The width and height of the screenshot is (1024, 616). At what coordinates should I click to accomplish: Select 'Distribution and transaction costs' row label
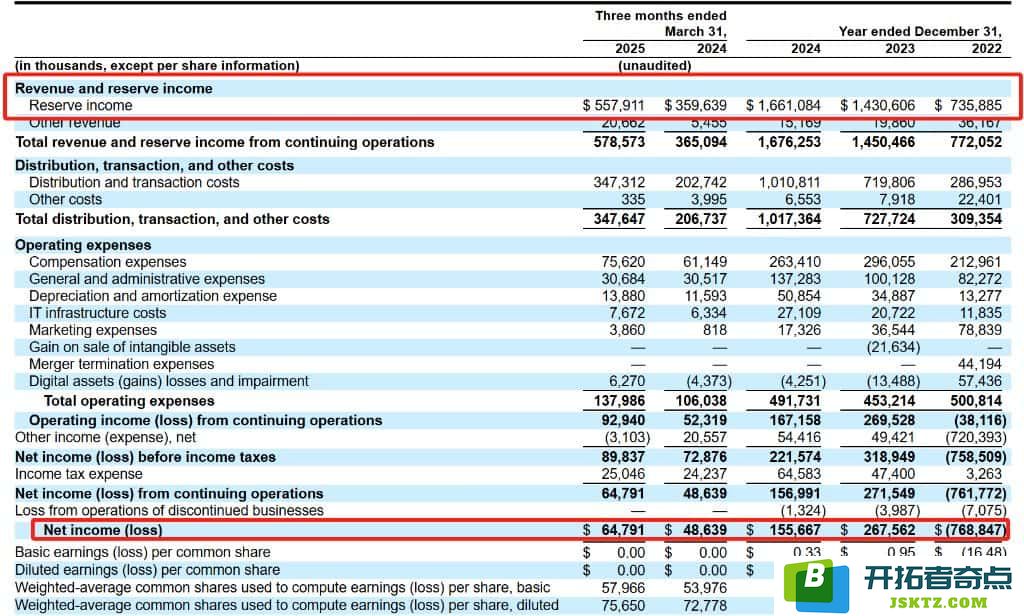pos(134,182)
